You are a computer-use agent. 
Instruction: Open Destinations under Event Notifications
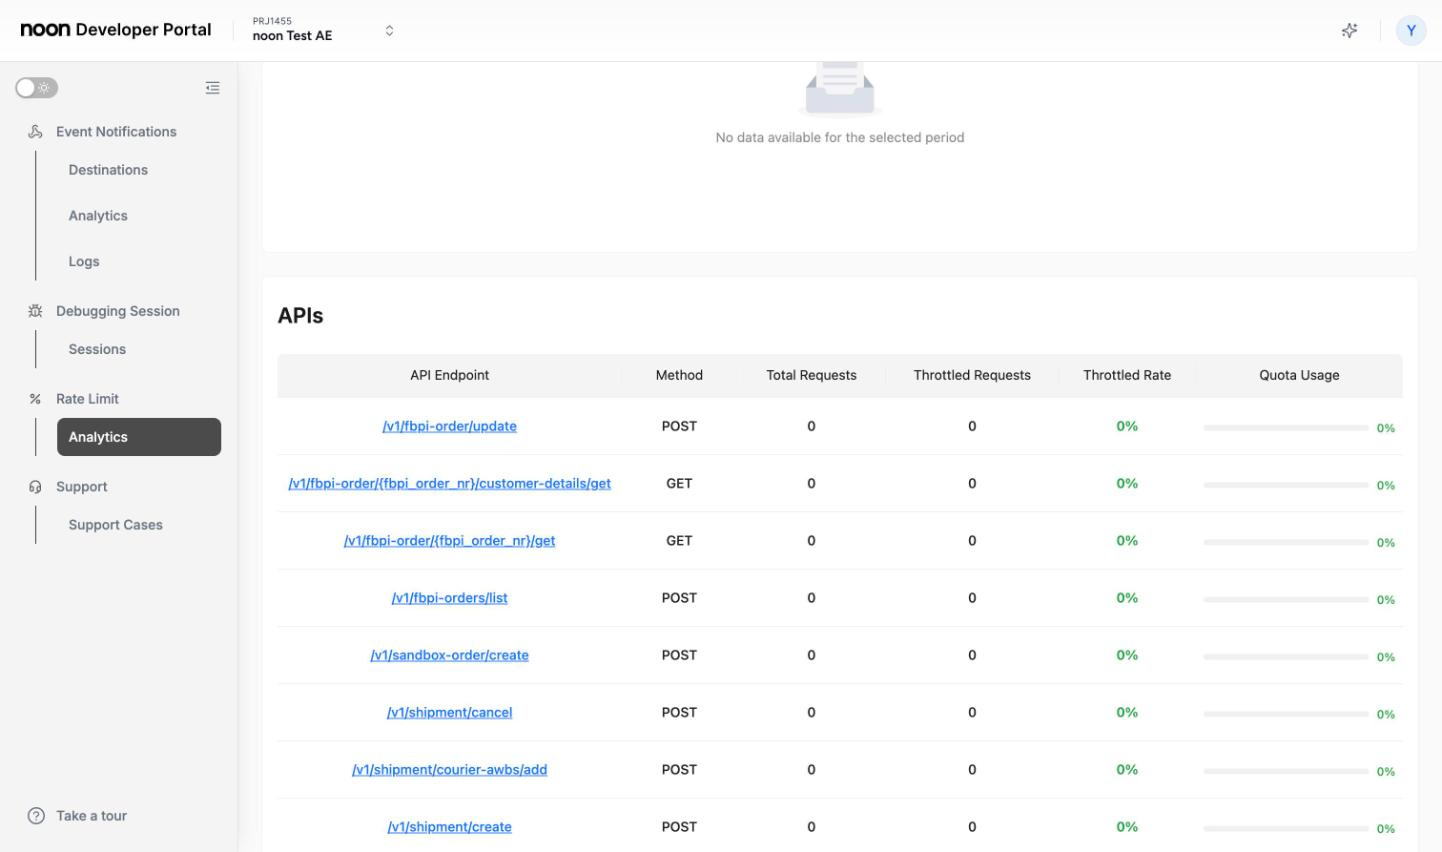point(108,170)
